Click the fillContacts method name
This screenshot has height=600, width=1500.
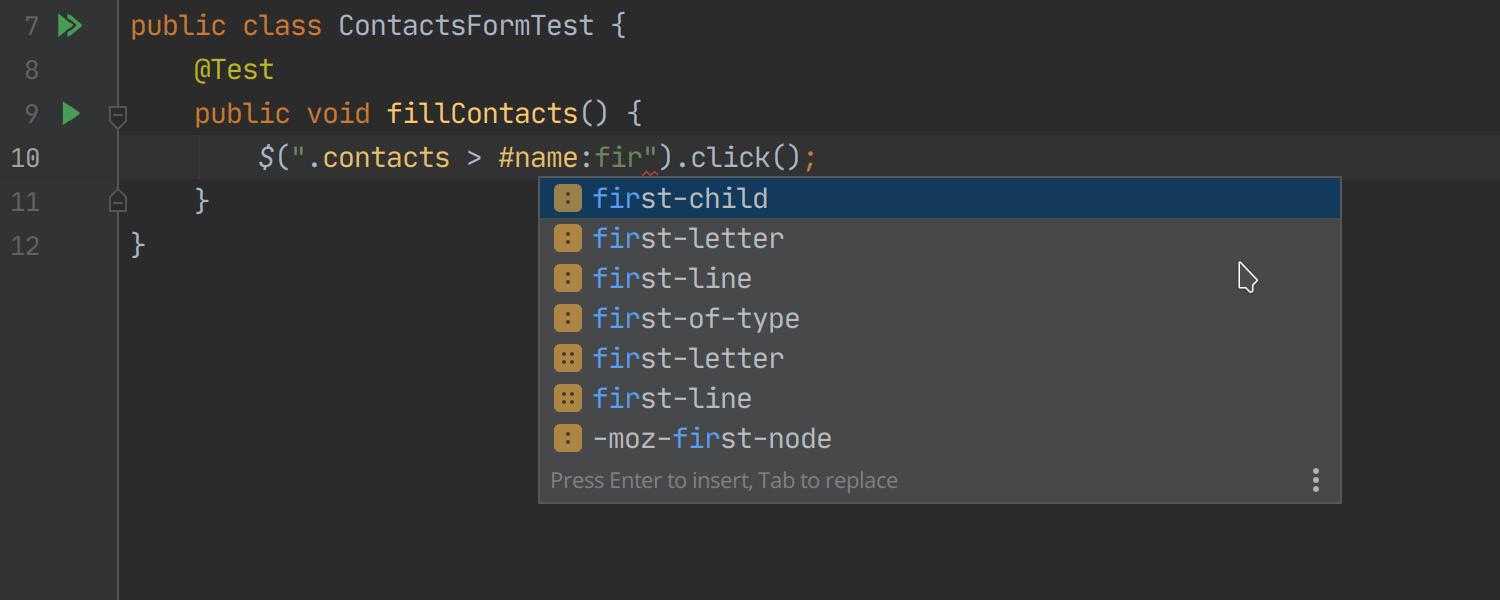tap(483, 114)
